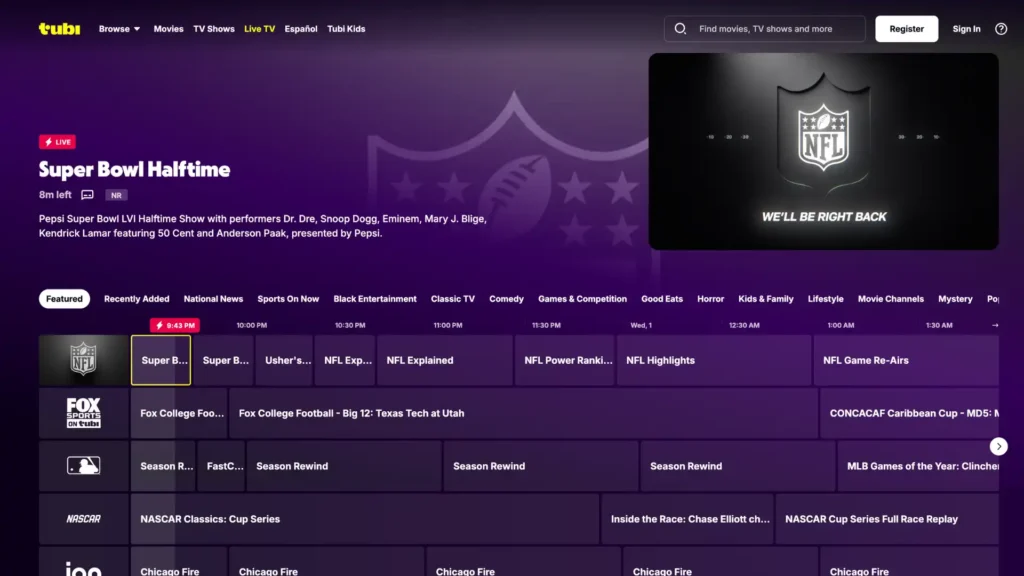
Task: Select the Fox Sports on Tubi channel
Action: tap(84, 413)
